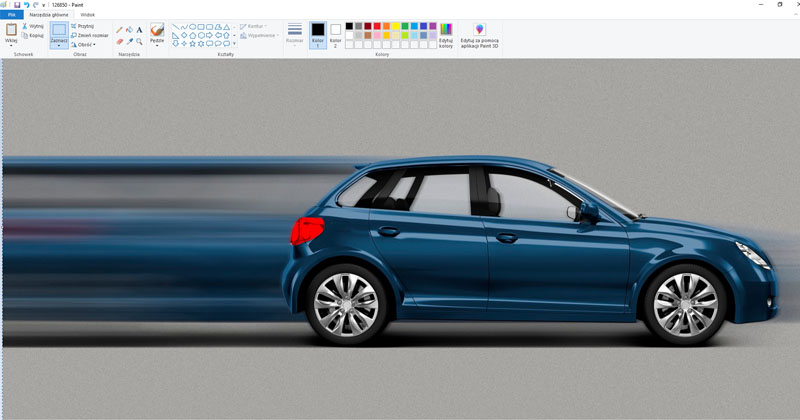Pick the Eraser tool
This screenshot has height=420, width=800.
point(119,42)
